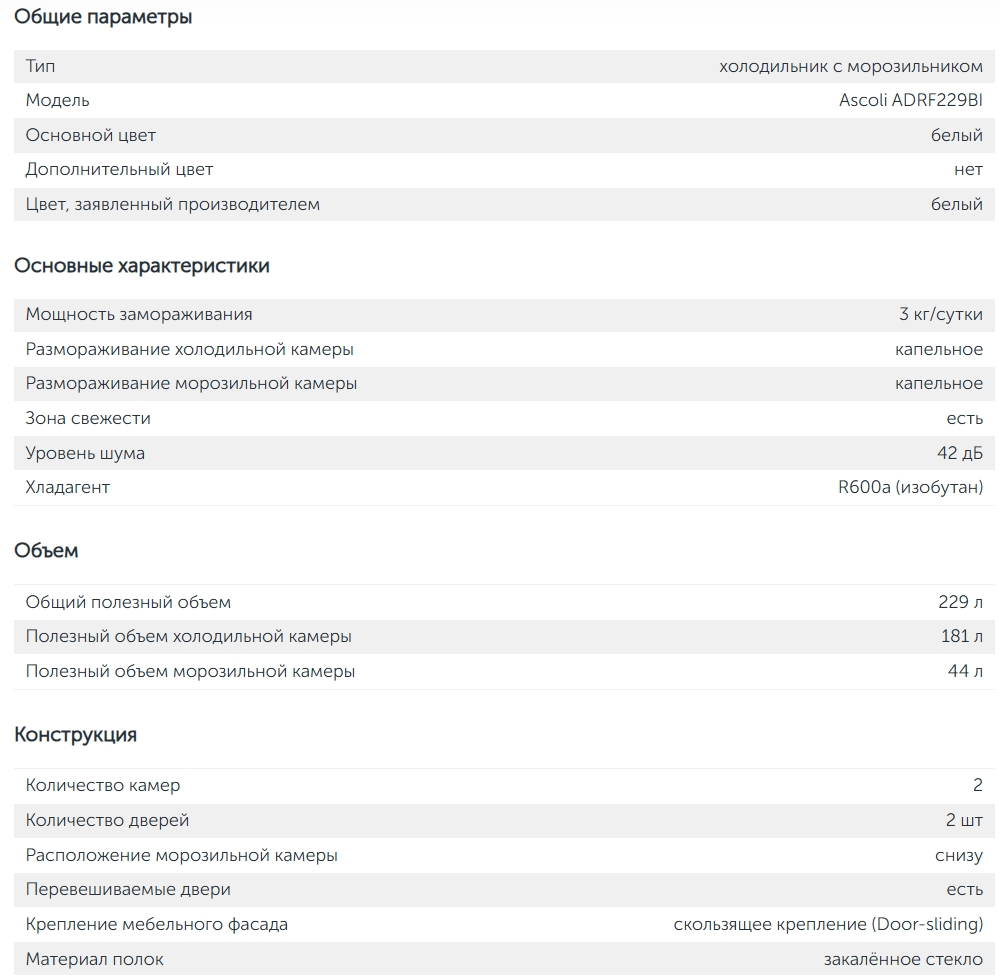
Task: Click the "Дополнительный цвет" row label
Action: coord(119,170)
